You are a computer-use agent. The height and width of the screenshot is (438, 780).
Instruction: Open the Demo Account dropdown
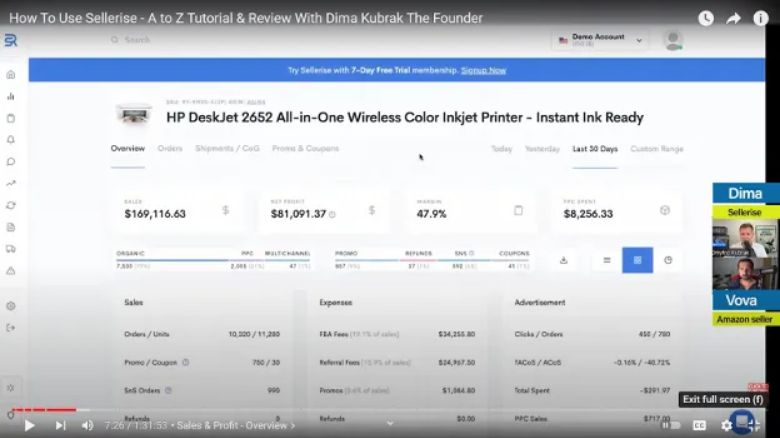coord(600,40)
